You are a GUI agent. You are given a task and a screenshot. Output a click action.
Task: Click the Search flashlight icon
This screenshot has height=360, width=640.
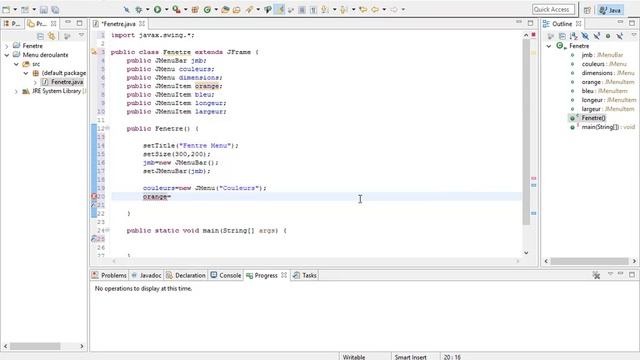click(249, 9)
